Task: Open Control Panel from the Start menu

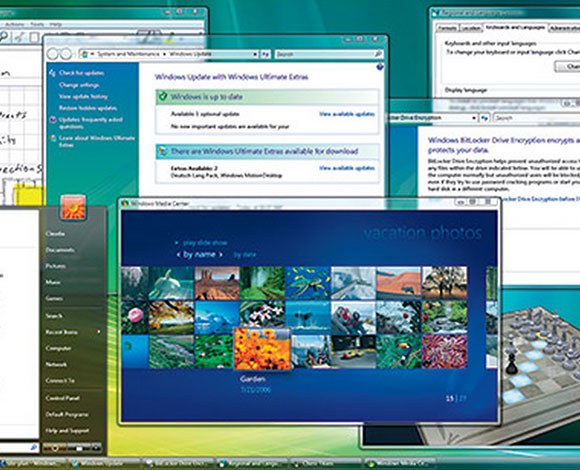Action: point(62,398)
